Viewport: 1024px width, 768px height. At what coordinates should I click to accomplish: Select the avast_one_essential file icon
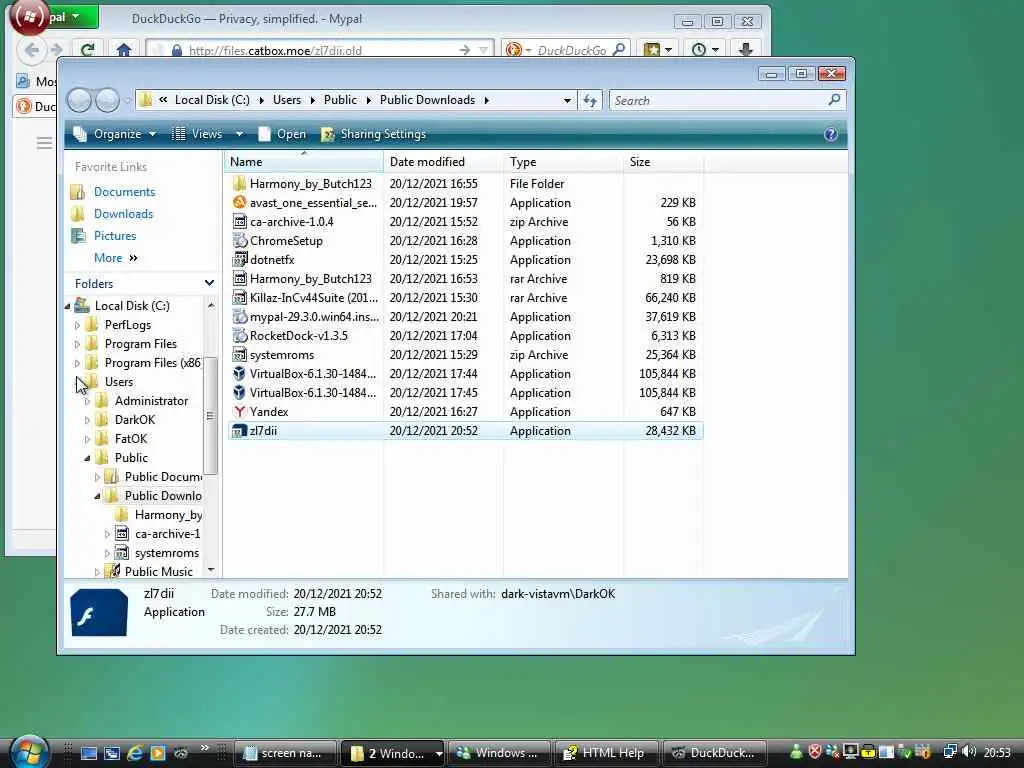240,202
